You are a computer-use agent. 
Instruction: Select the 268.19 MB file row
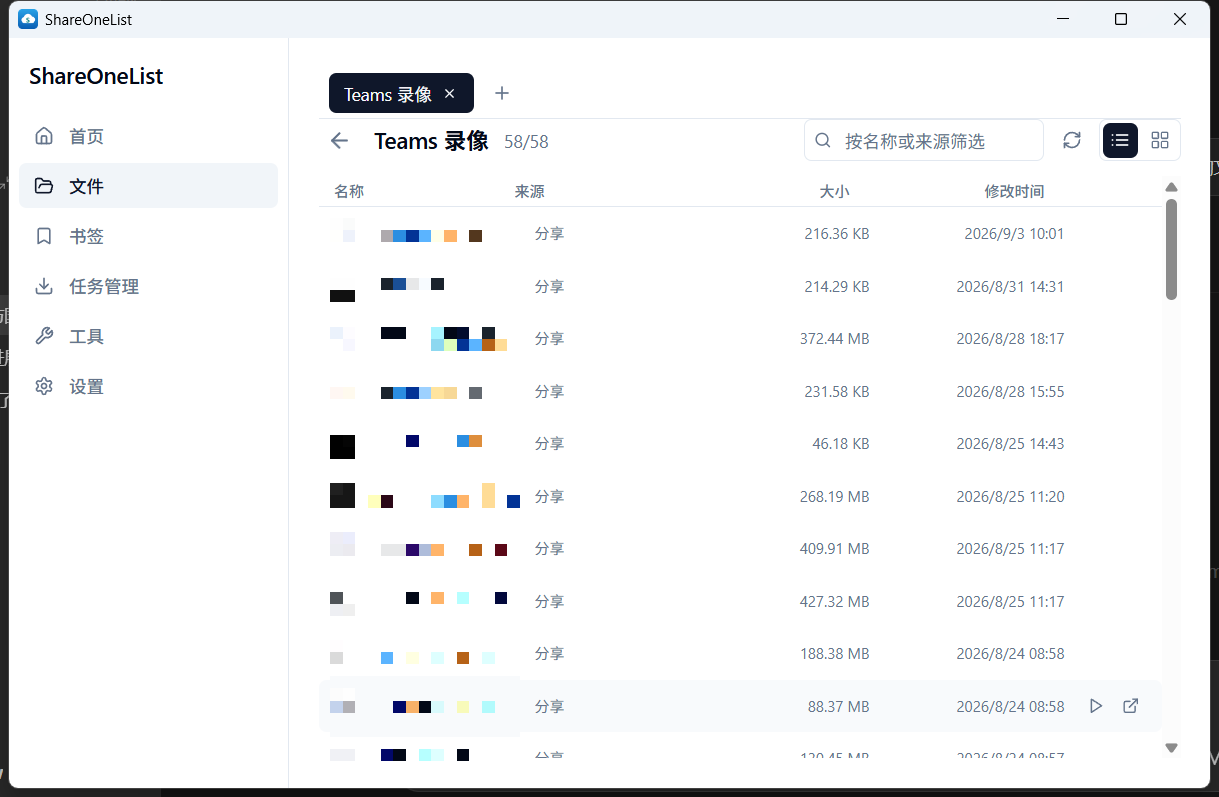pos(740,496)
